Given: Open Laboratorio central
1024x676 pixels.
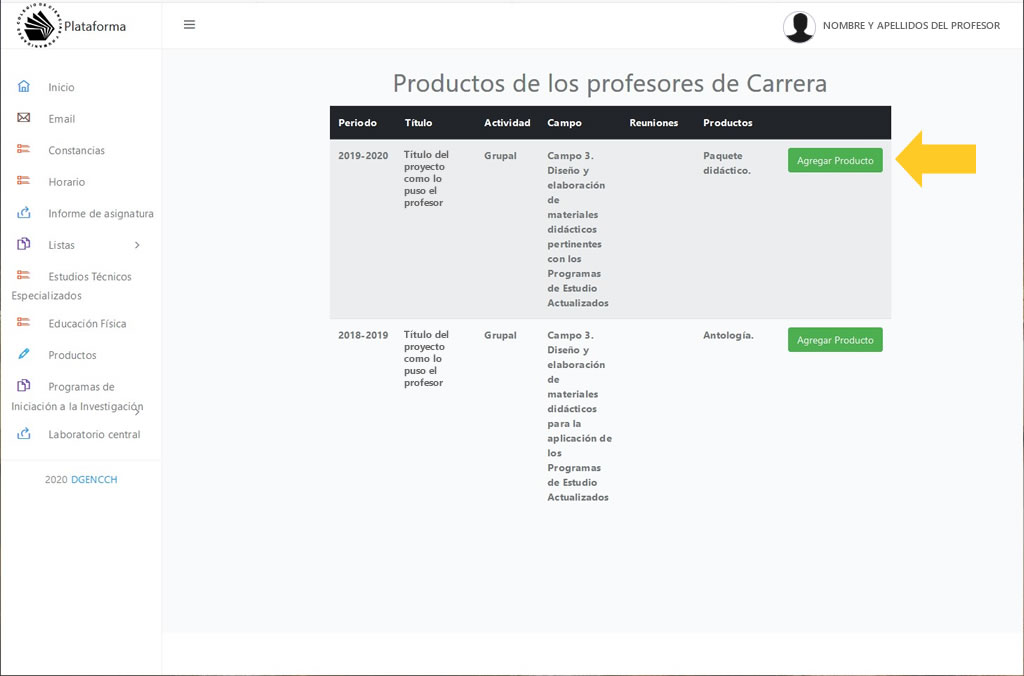Looking at the screenshot, I should pyautogui.click(x=94, y=434).
